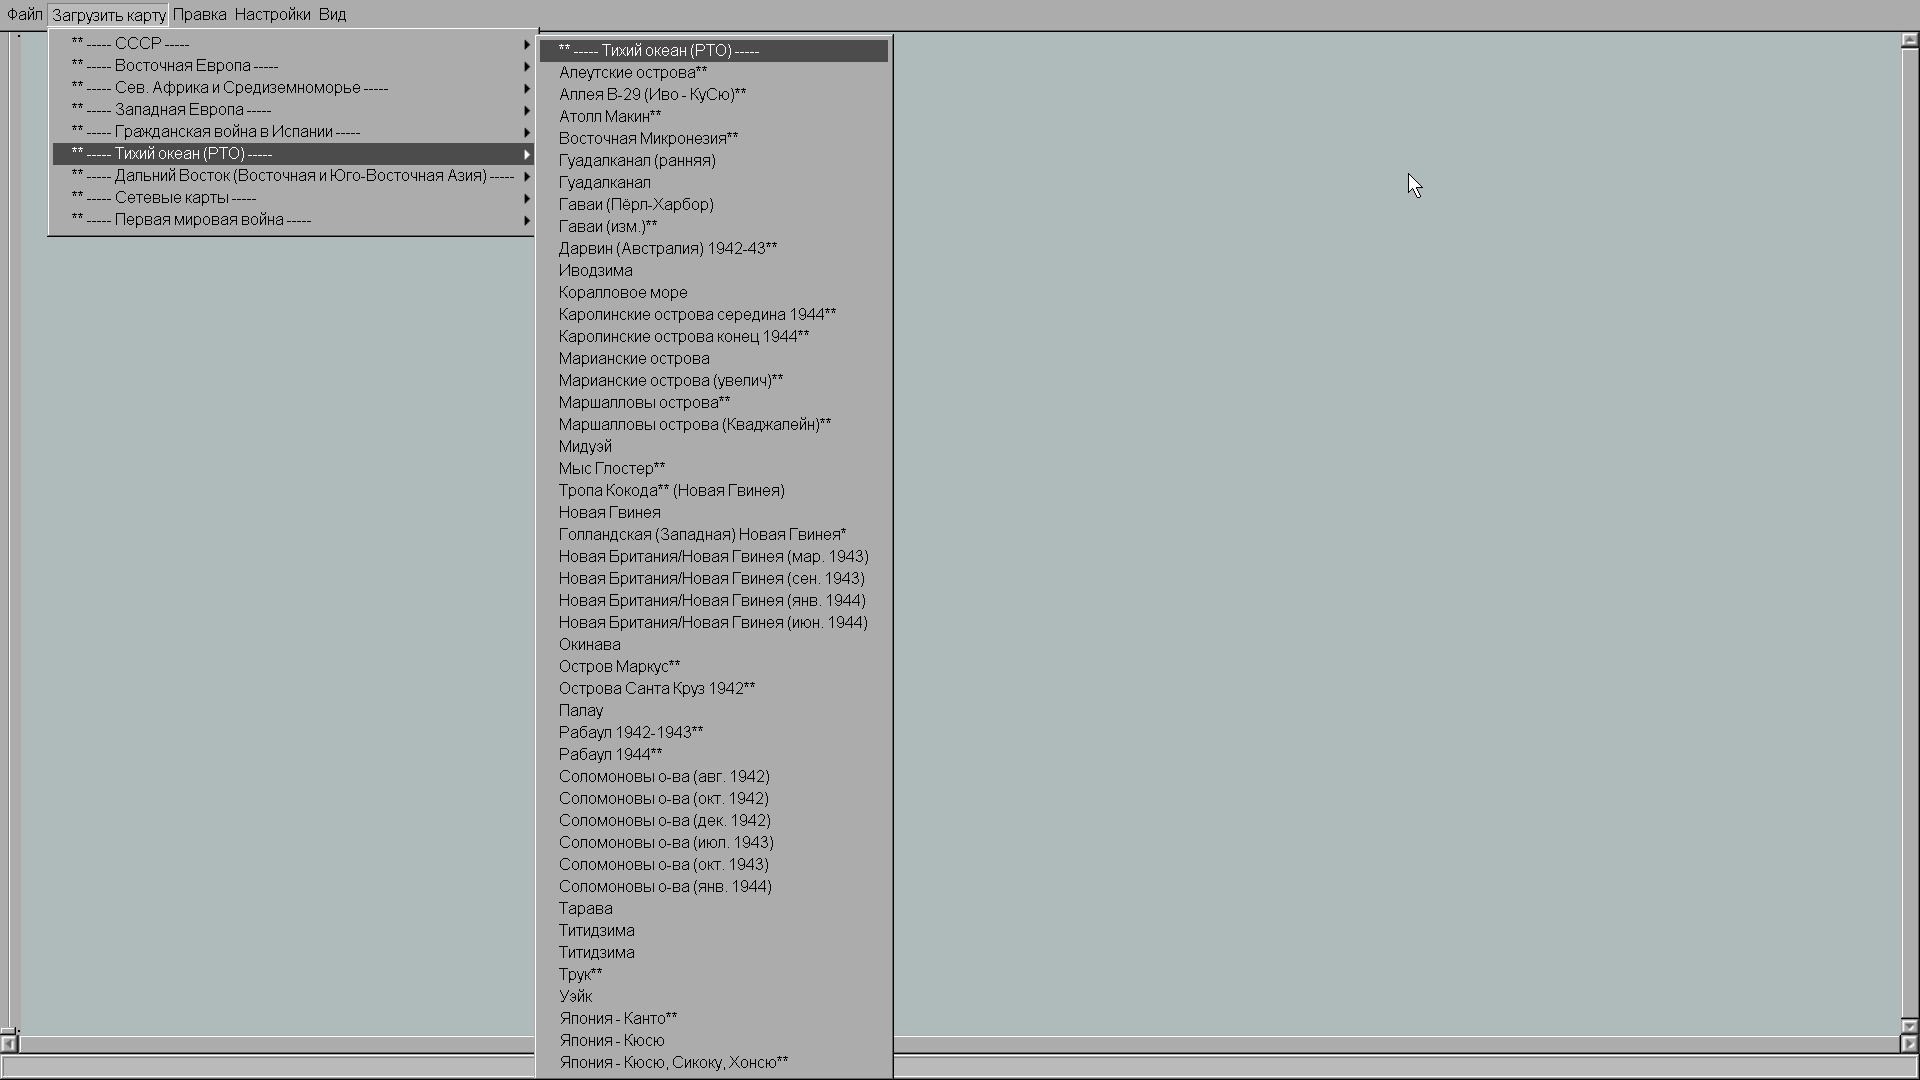Load Новая Британия/Новая Гвинея (июн. 1944)
1920x1080 pixels.
point(714,623)
